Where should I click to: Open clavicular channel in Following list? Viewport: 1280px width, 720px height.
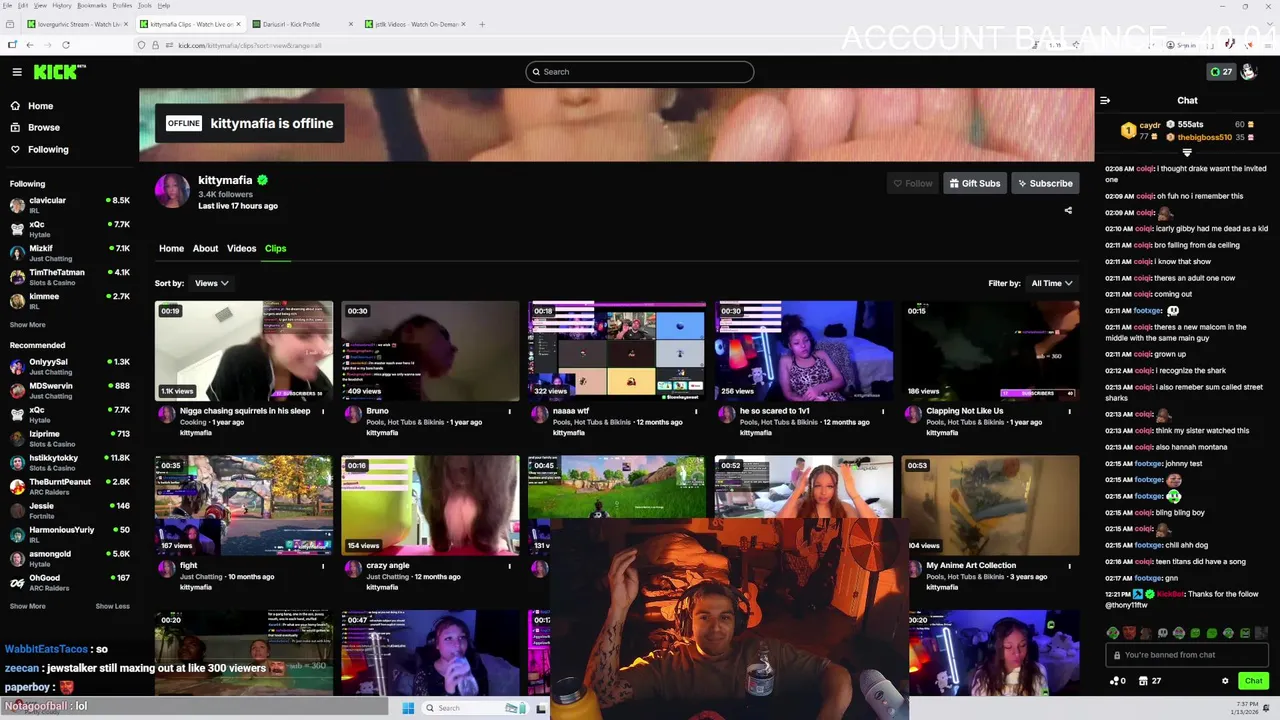point(70,205)
